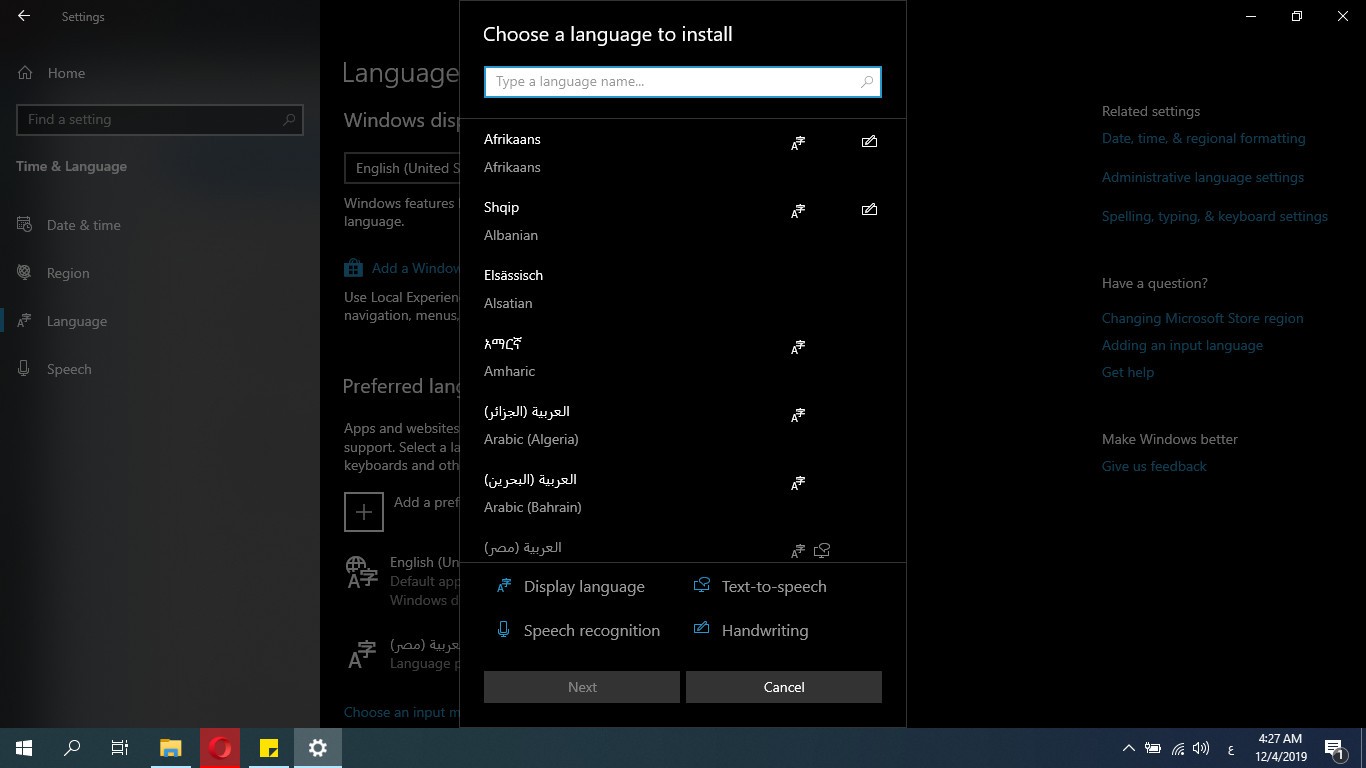Click the handwriting icon in the Albanian row
The height and width of the screenshot is (768, 1366).
pos(869,210)
